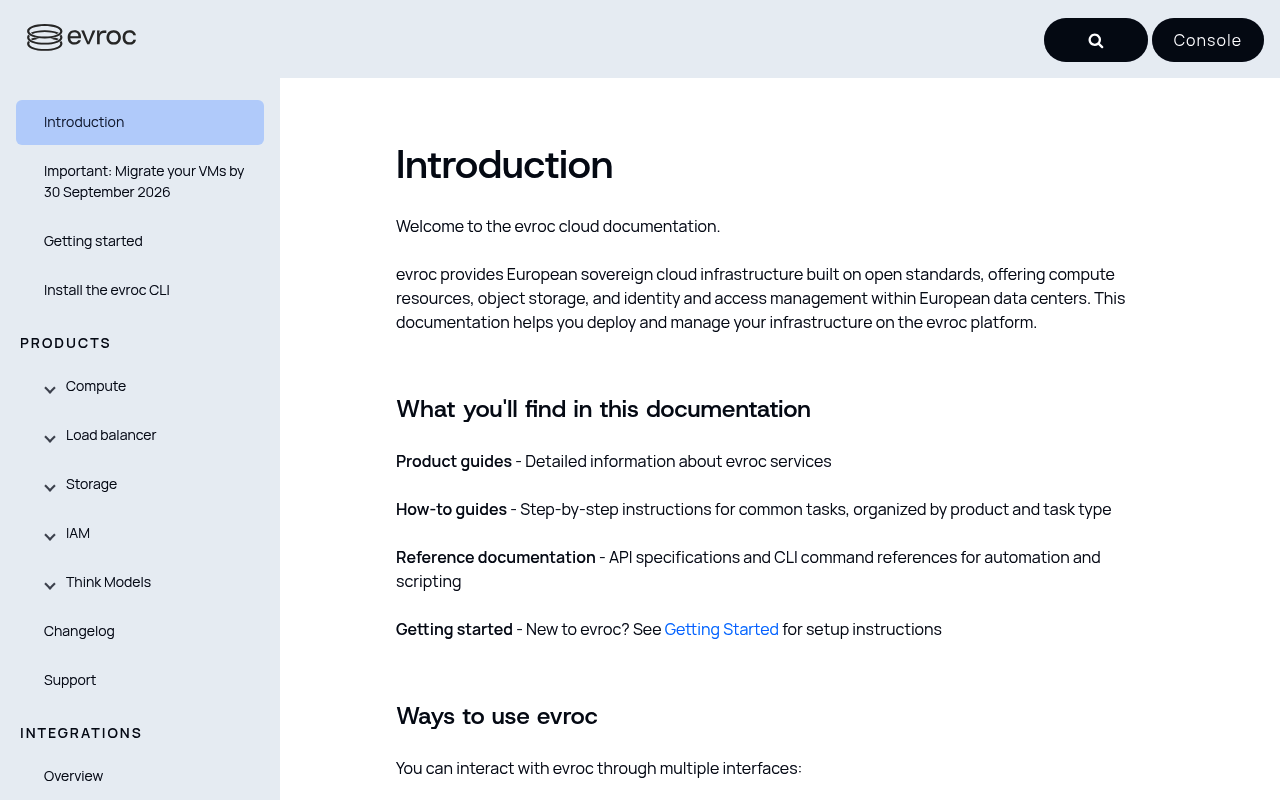Expand the IAM chevron
Viewport: 1280px width, 800px height.
50,536
